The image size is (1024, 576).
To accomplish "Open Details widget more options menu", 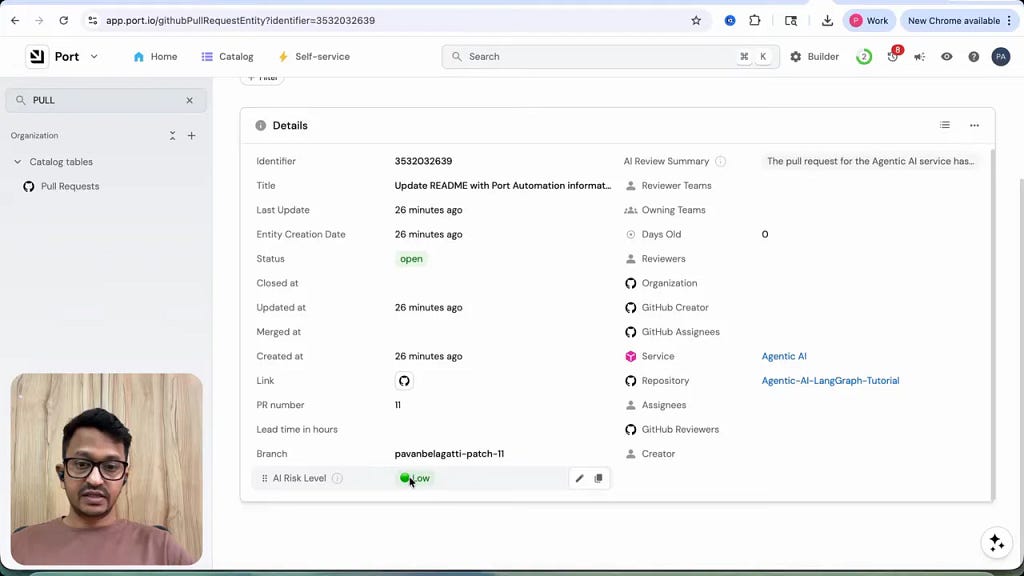I will point(974,125).
